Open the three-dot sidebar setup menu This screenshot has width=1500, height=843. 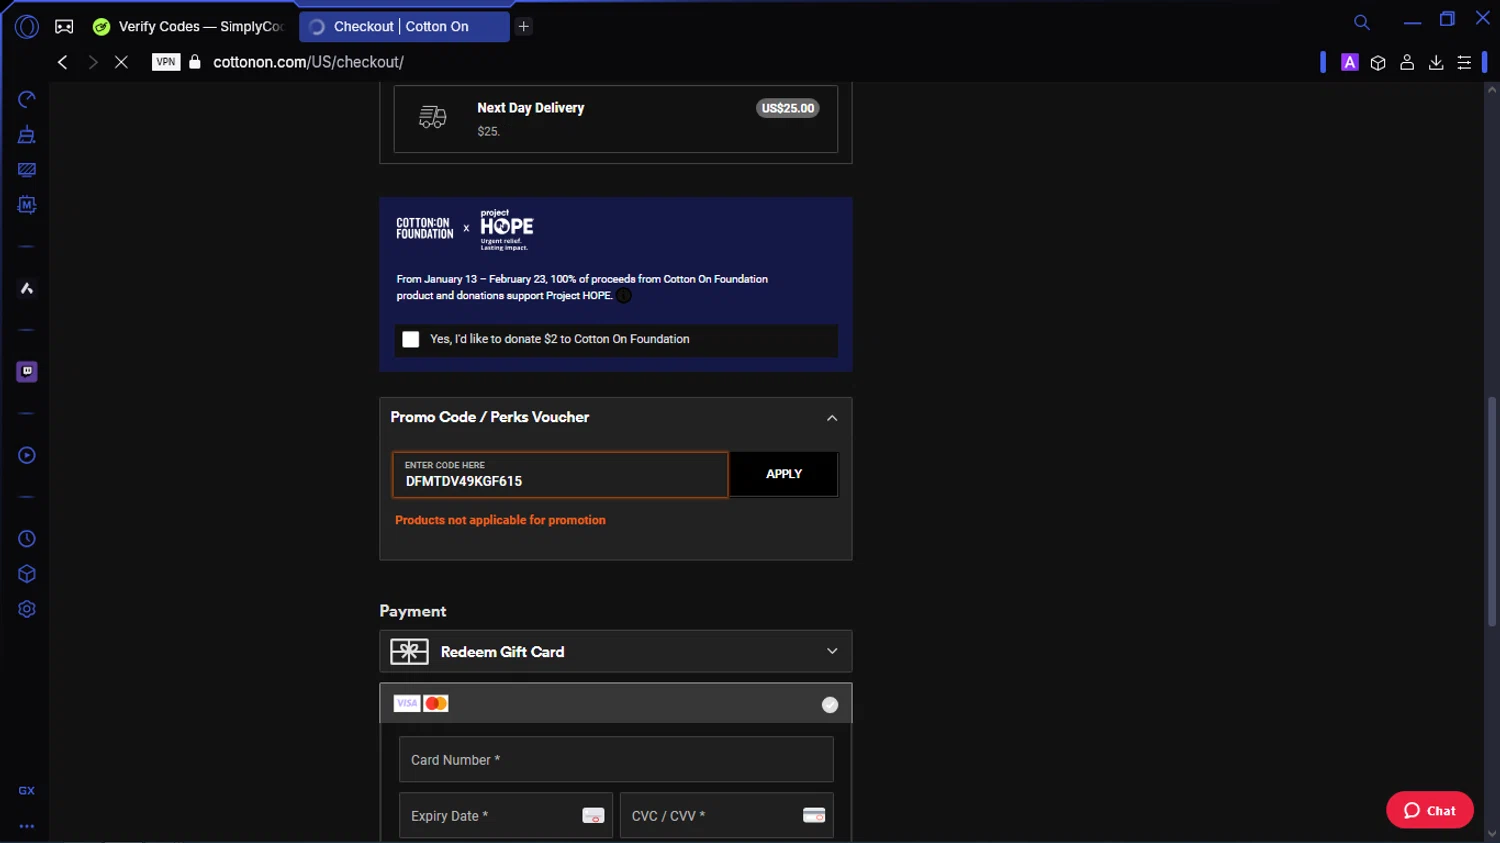[27, 827]
